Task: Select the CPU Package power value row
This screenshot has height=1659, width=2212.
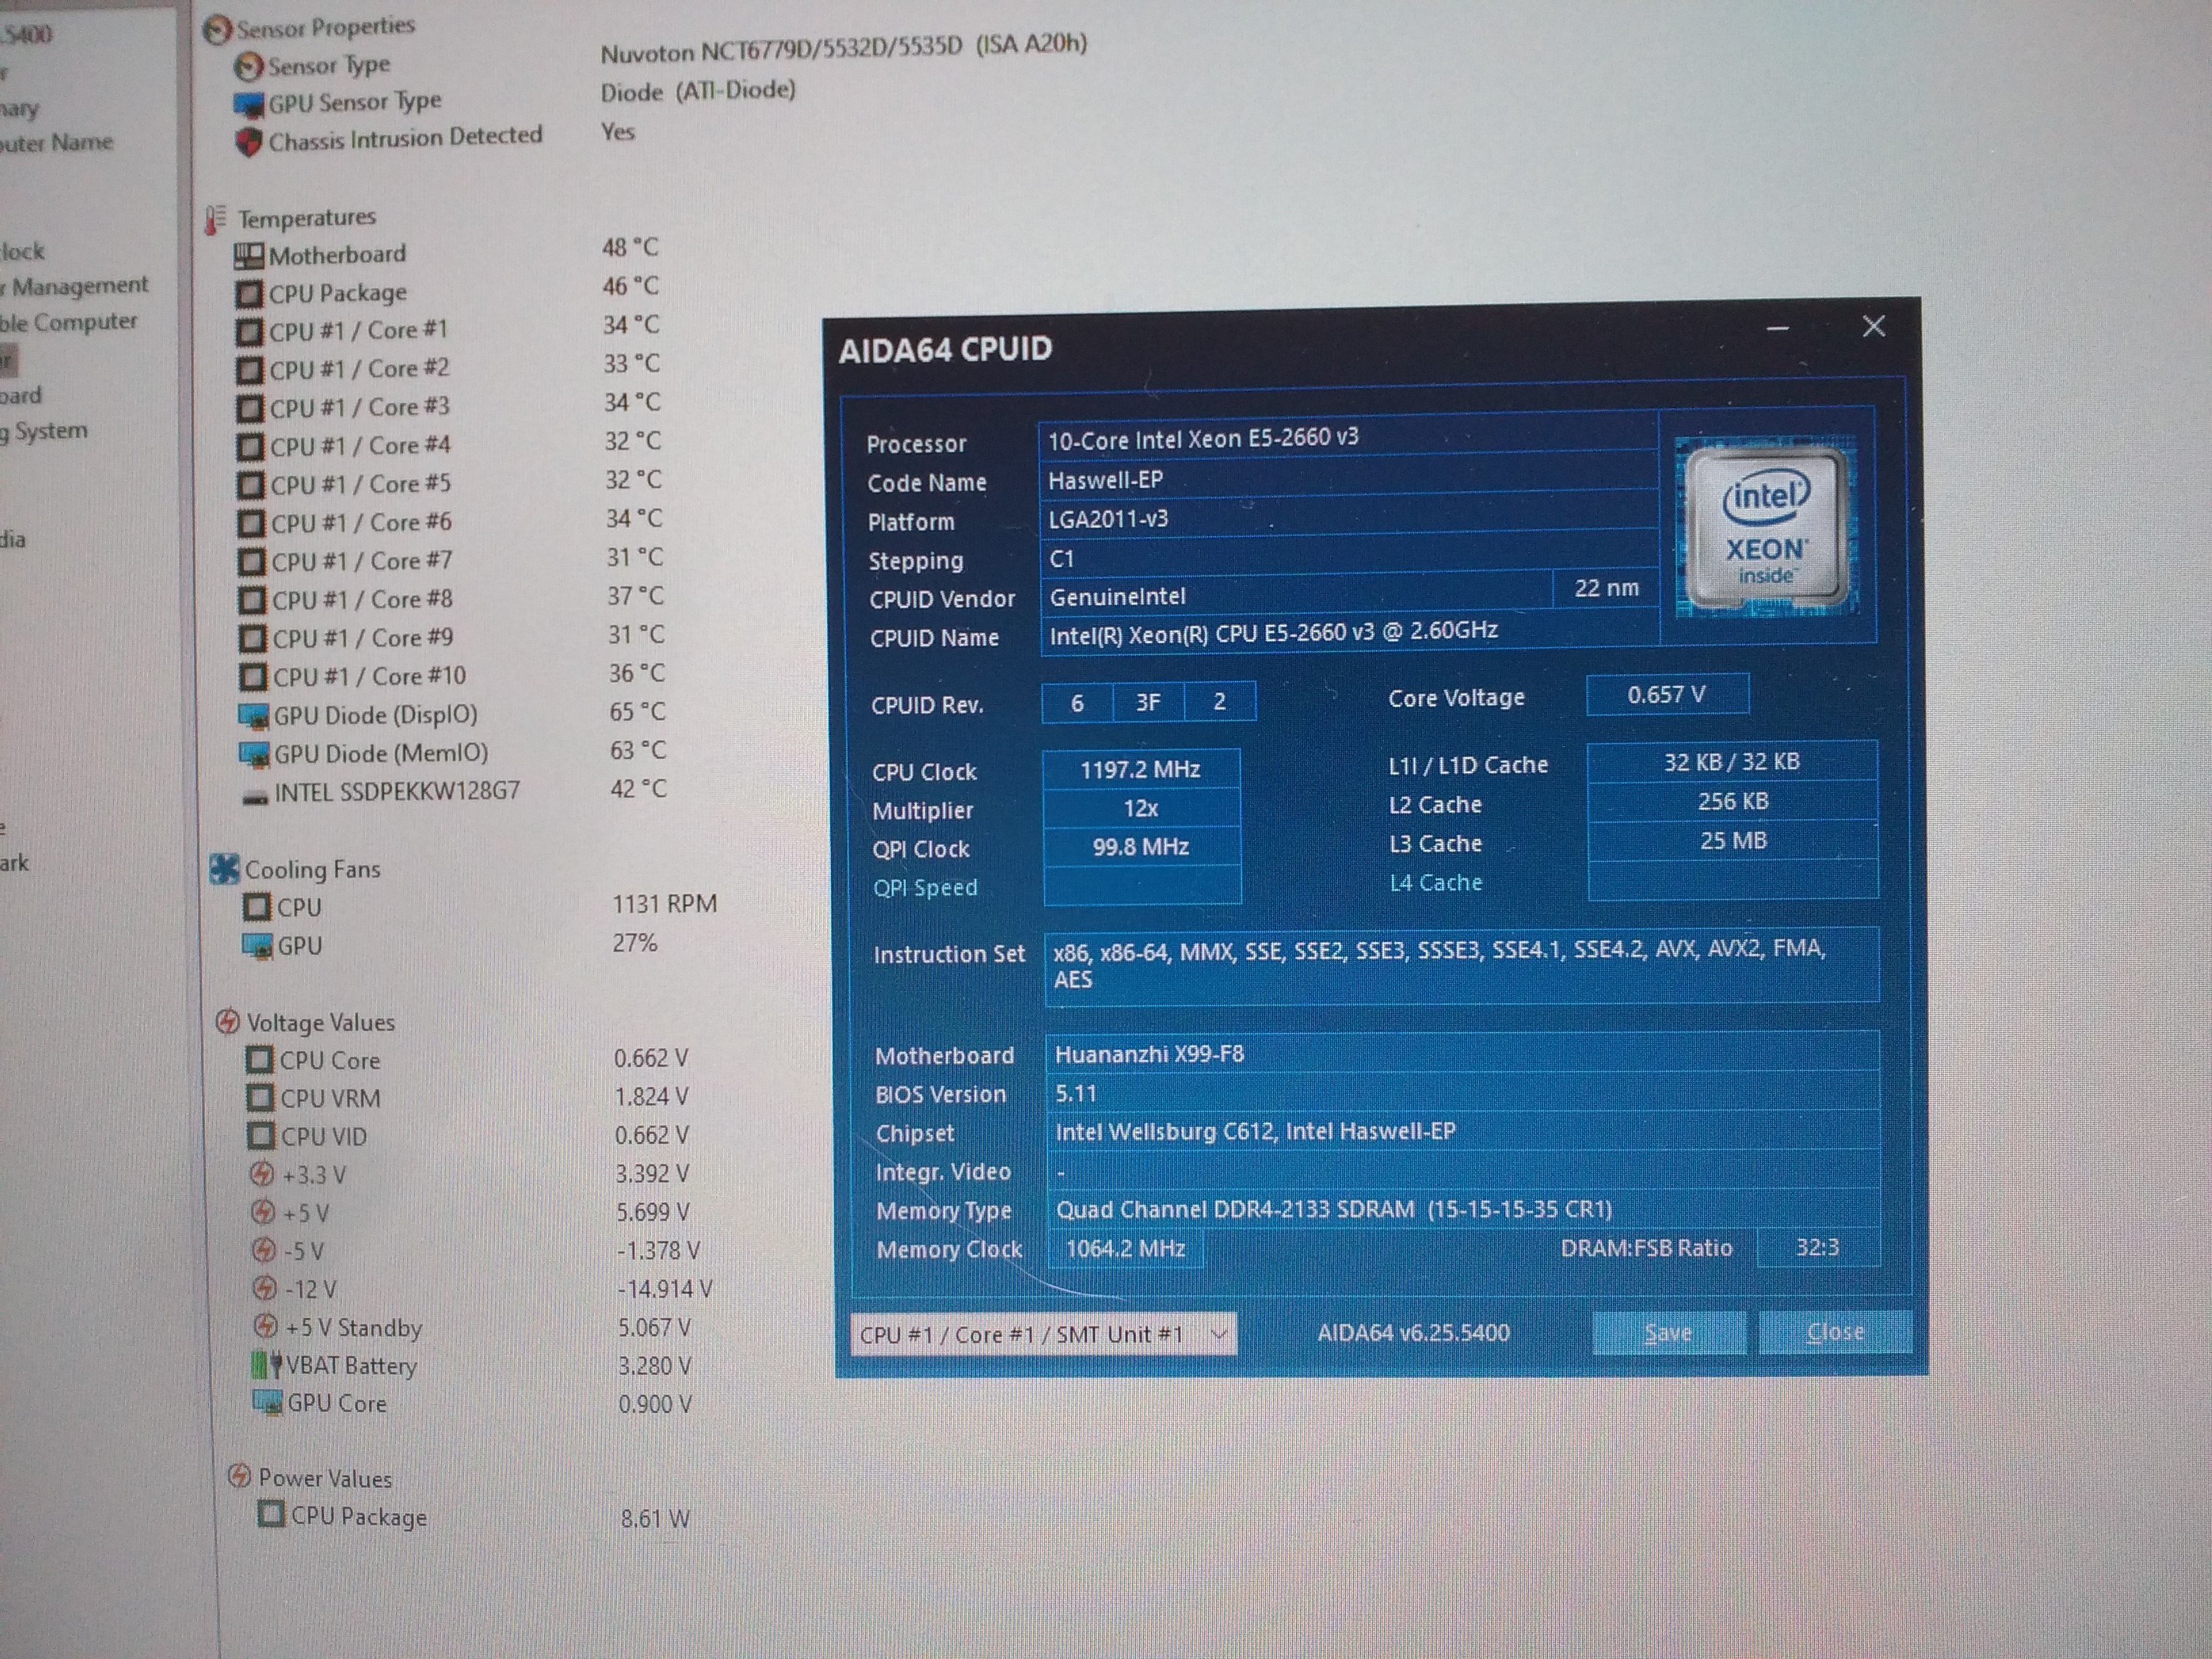Action: click(358, 1516)
